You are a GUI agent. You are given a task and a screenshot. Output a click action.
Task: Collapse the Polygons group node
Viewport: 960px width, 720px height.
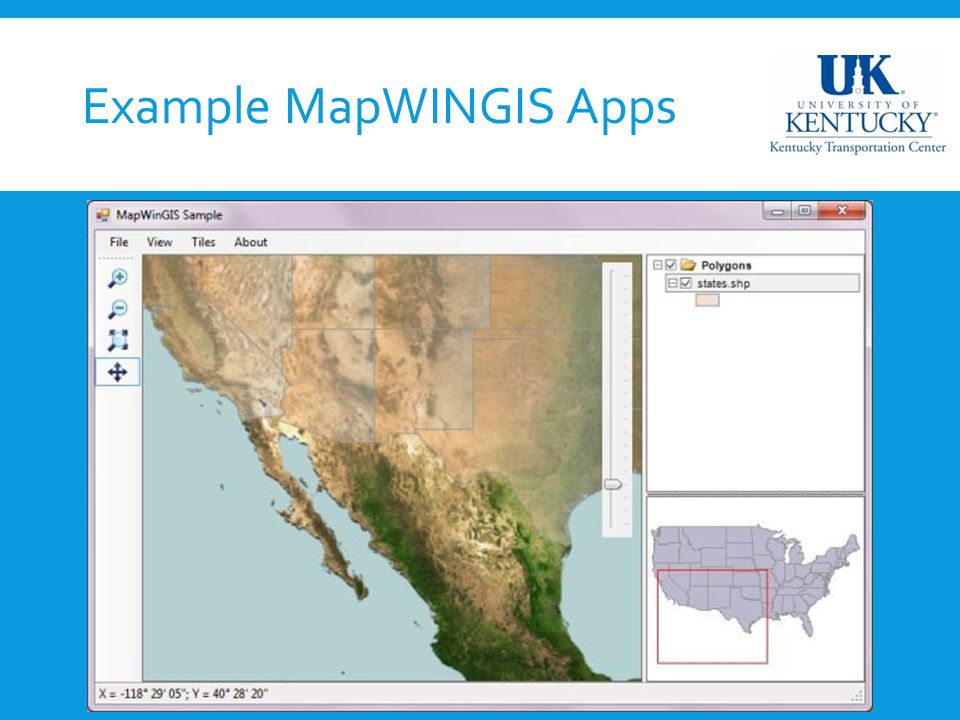point(658,265)
